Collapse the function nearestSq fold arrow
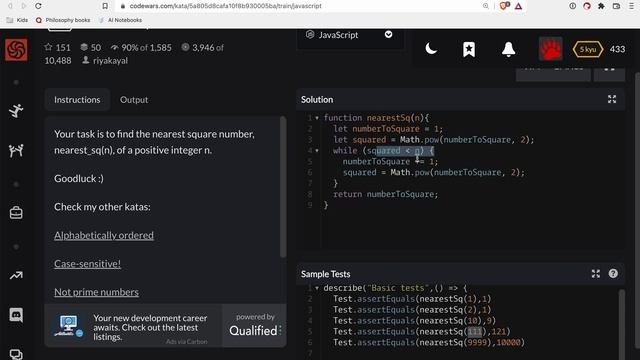This screenshot has height=360, width=640. [x=317, y=118]
